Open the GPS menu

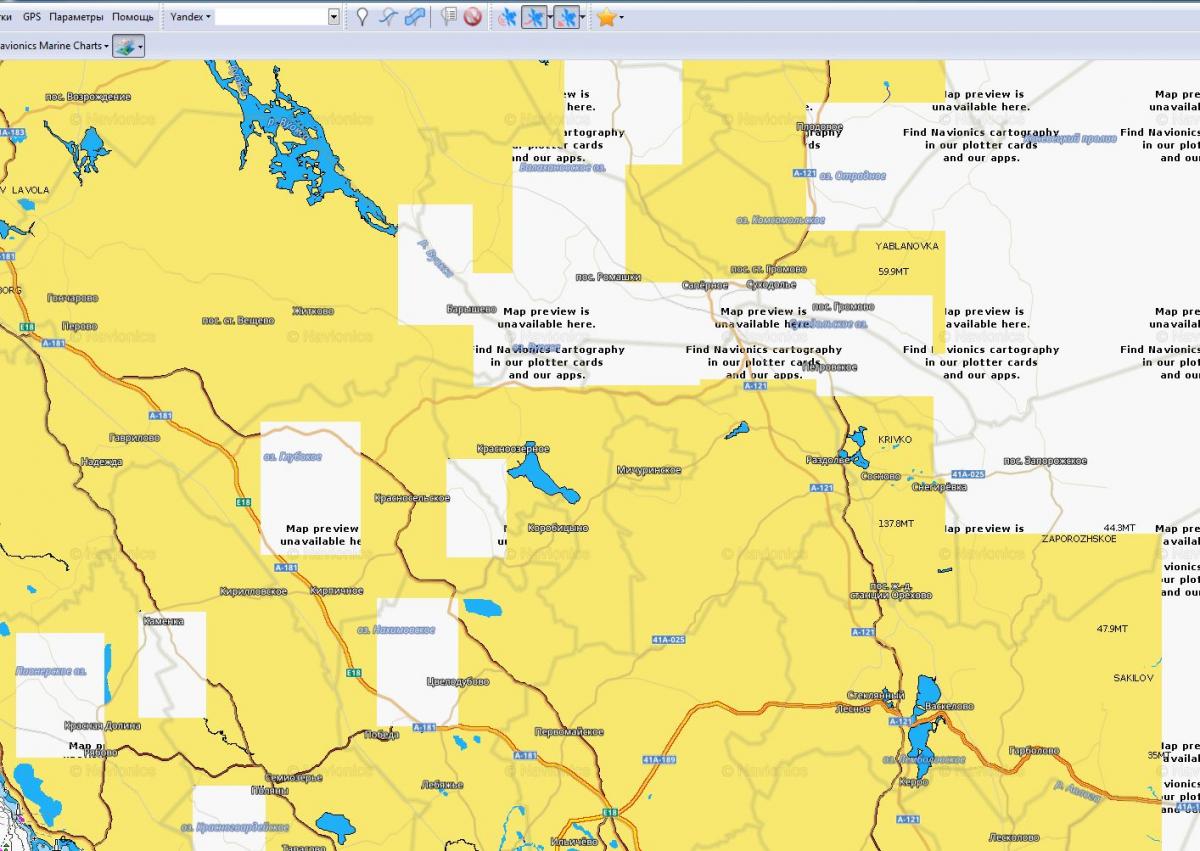click(x=32, y=17)
